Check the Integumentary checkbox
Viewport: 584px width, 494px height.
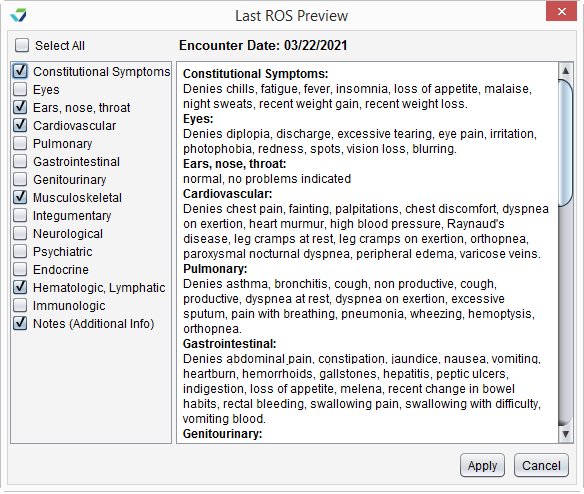click(x=20, y=215)
